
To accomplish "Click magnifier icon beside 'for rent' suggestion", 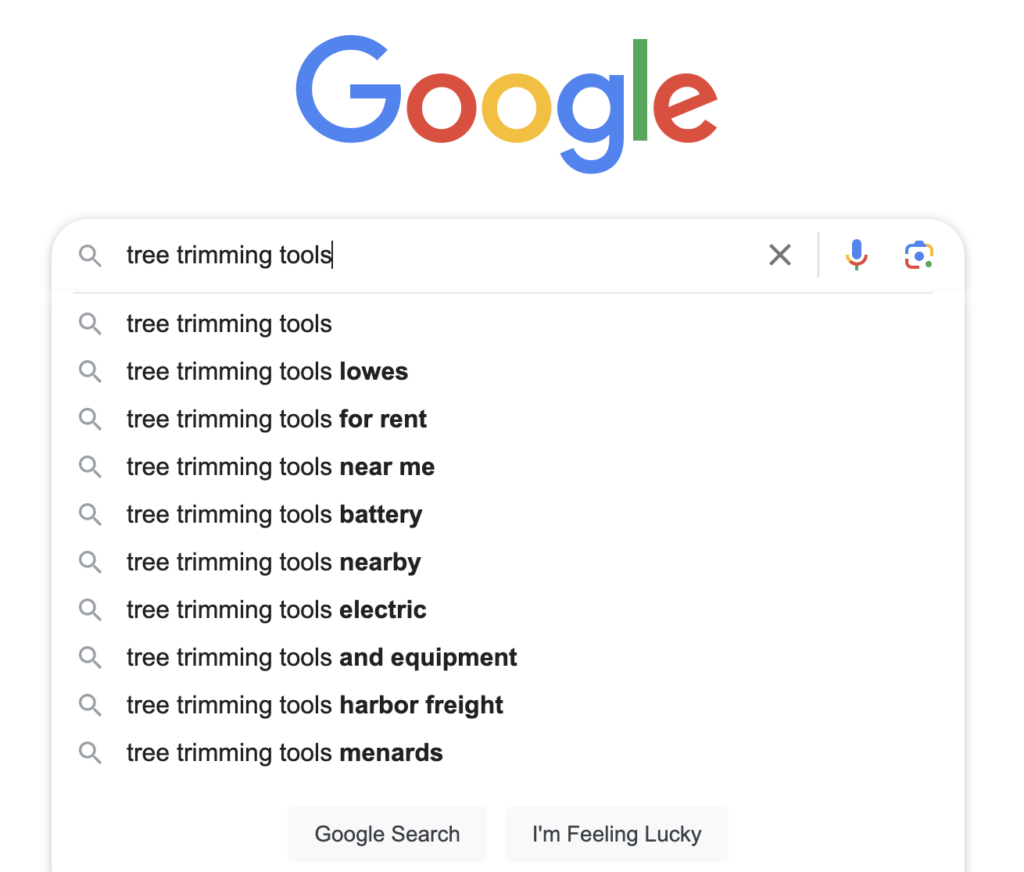I will pos(90,419).
